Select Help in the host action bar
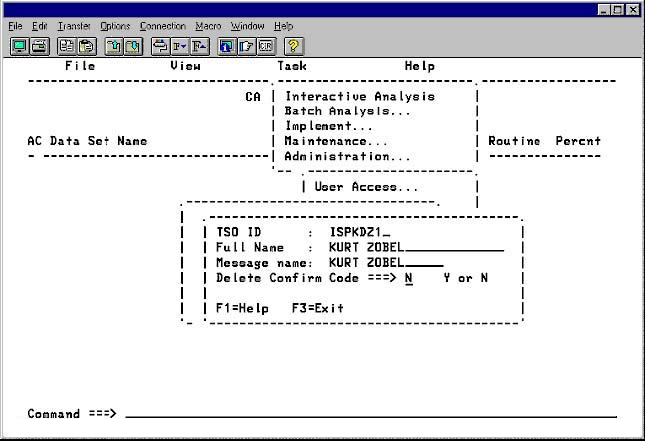 [420, 66]
